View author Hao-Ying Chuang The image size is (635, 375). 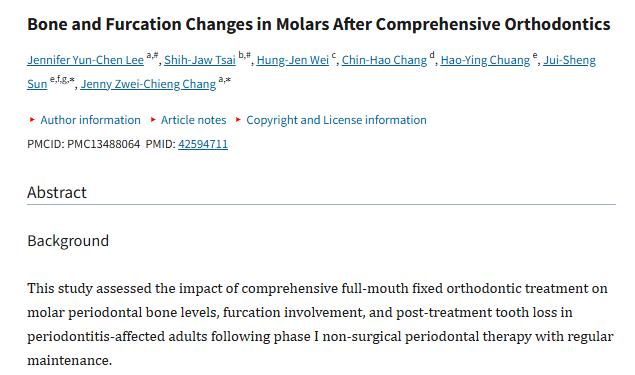coord(485,60)
